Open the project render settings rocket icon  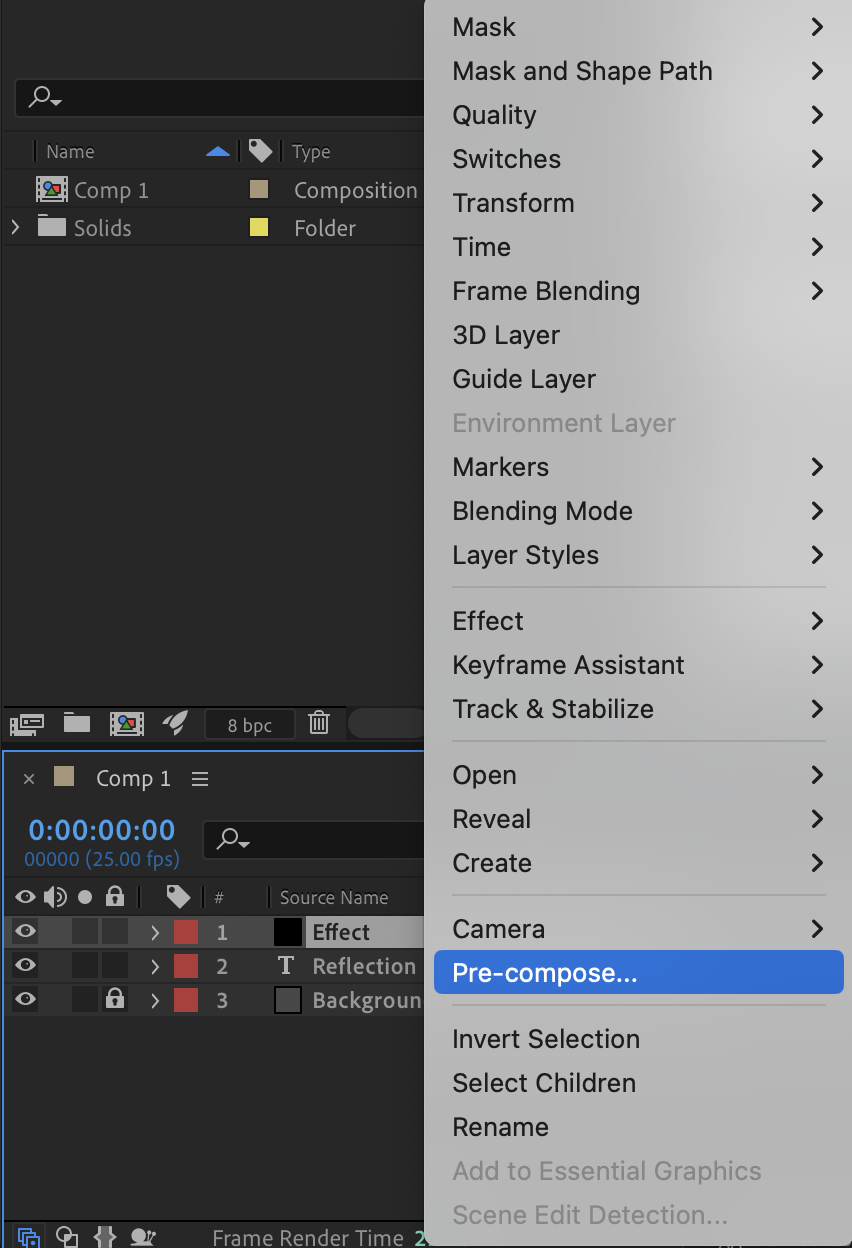point(175,723)
